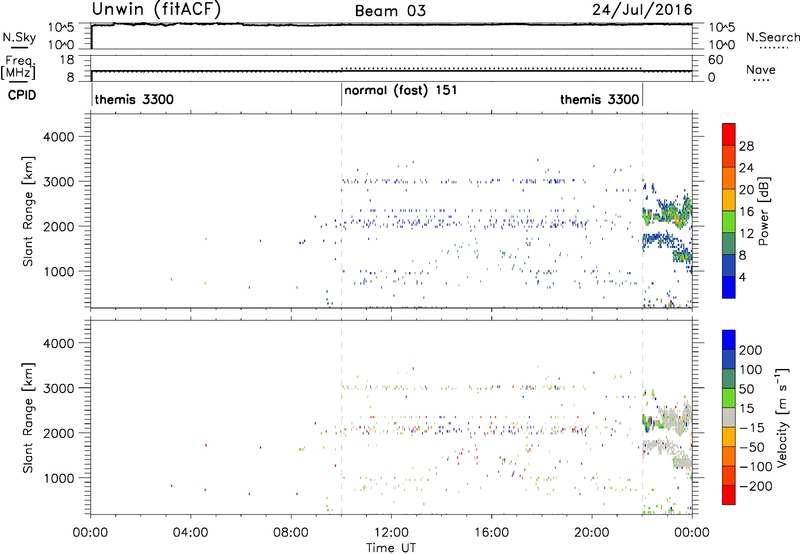
Task: Click the first 'themis 3300' CPID label
Action: pyautogui.click(x=134, y=99)
